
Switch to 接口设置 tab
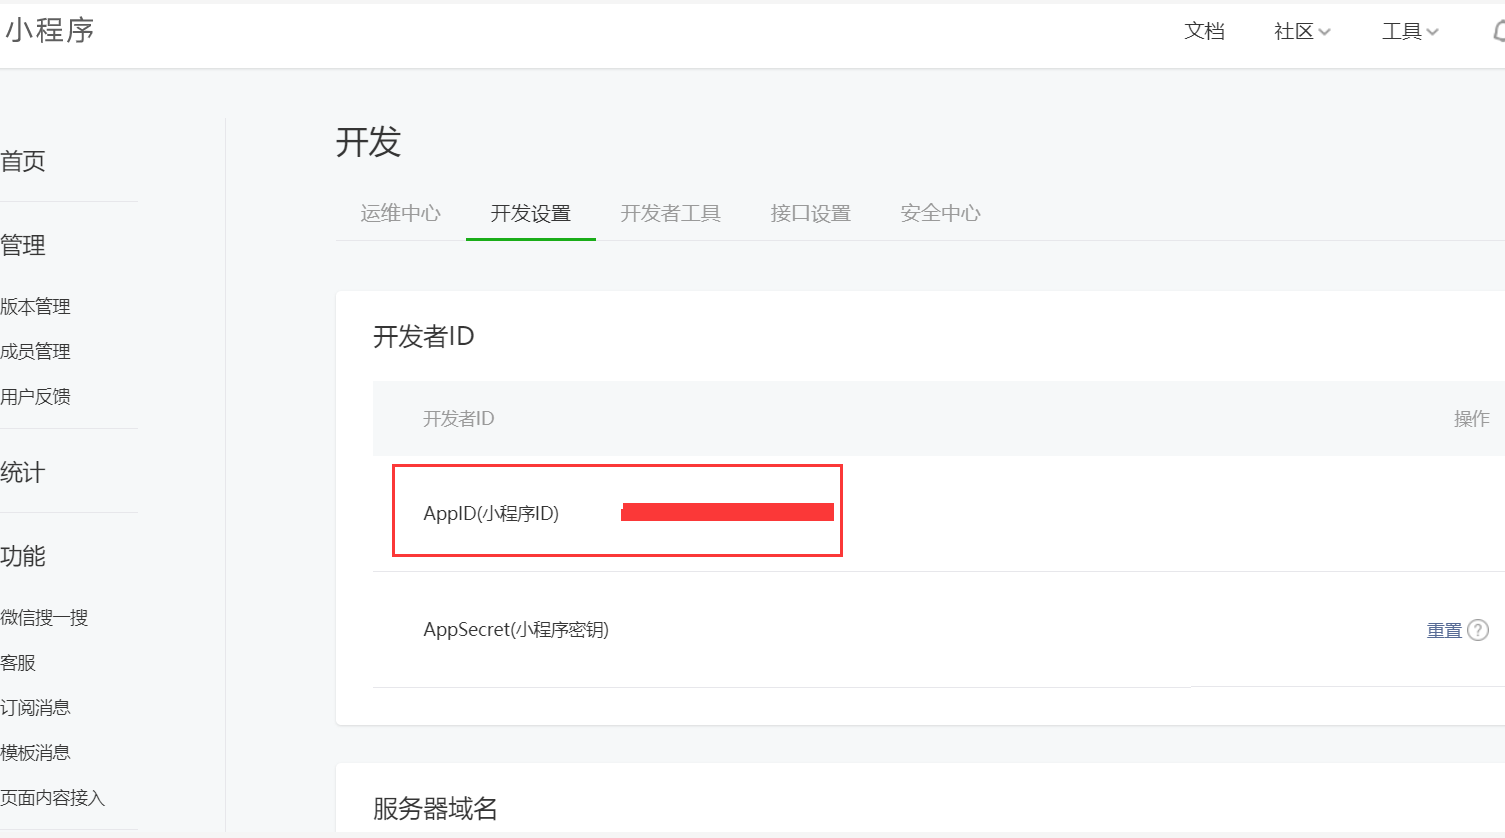click(811, 213)
